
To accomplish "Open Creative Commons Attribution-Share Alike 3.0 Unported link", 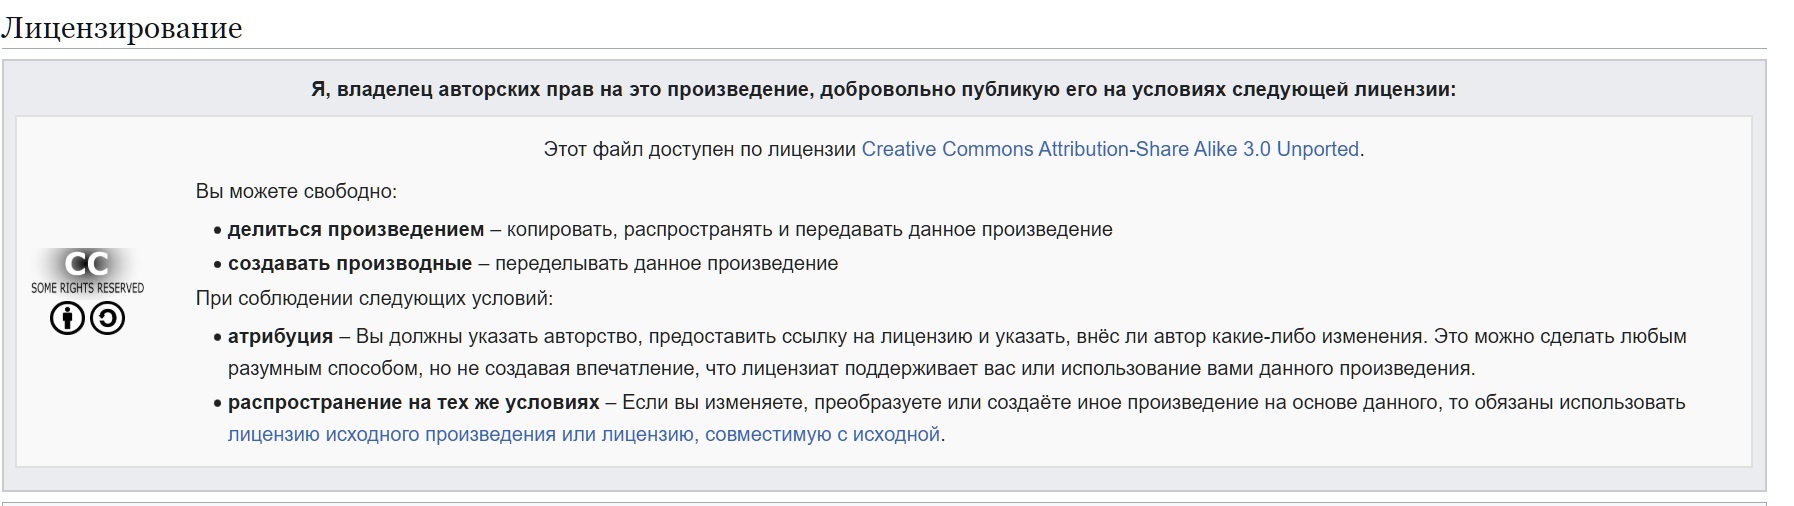I will coord(1110,149).
